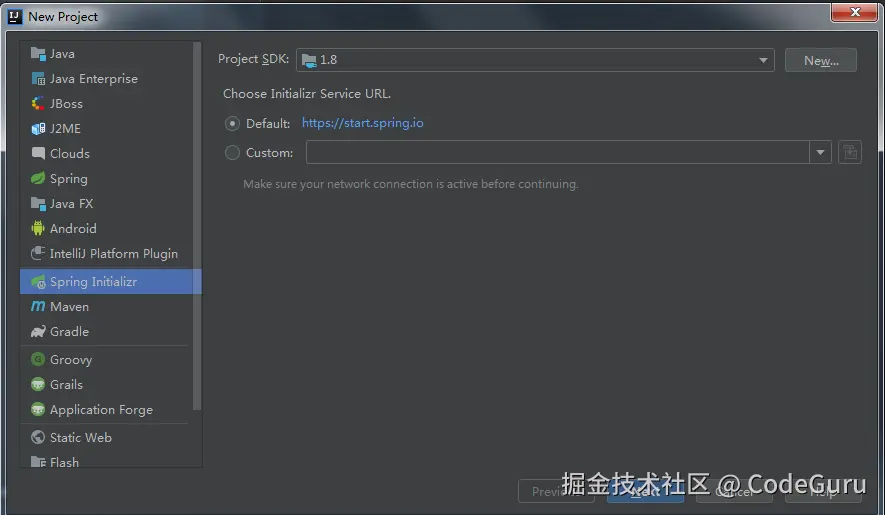Click the Java FX folder icon

point(38,204)
